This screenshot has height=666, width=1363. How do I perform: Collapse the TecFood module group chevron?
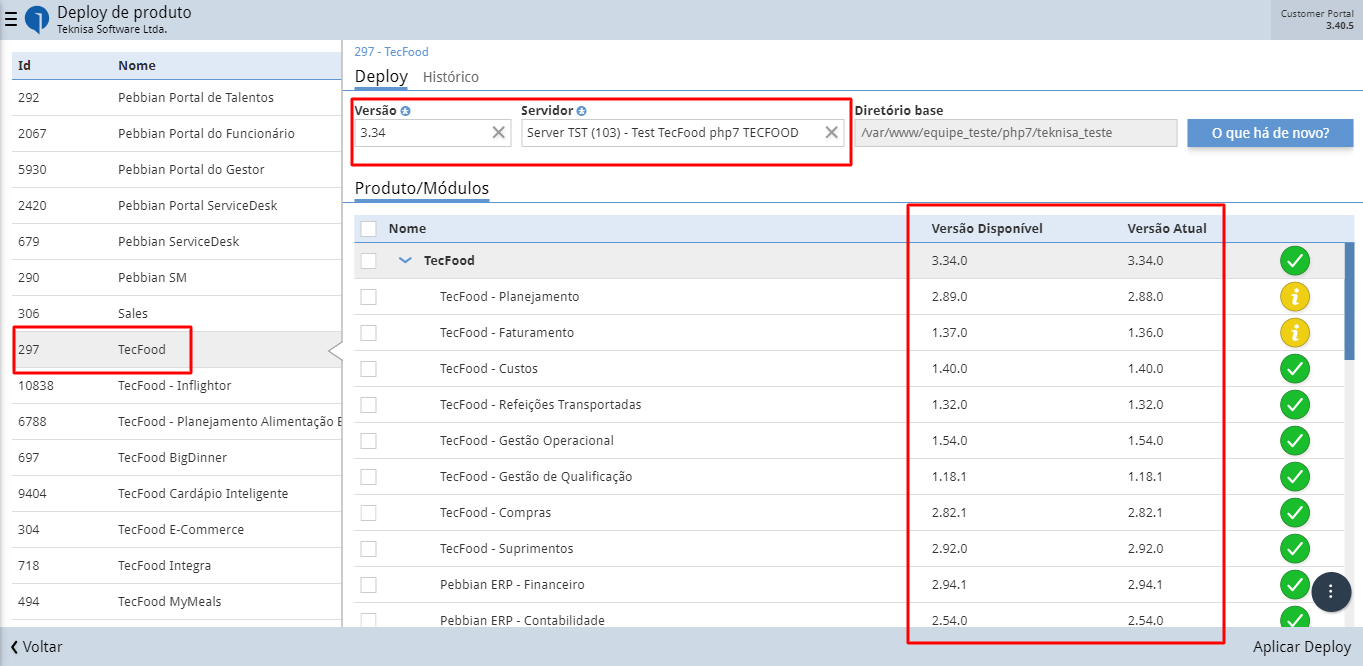pyautogui.click(x=405, y=260)
